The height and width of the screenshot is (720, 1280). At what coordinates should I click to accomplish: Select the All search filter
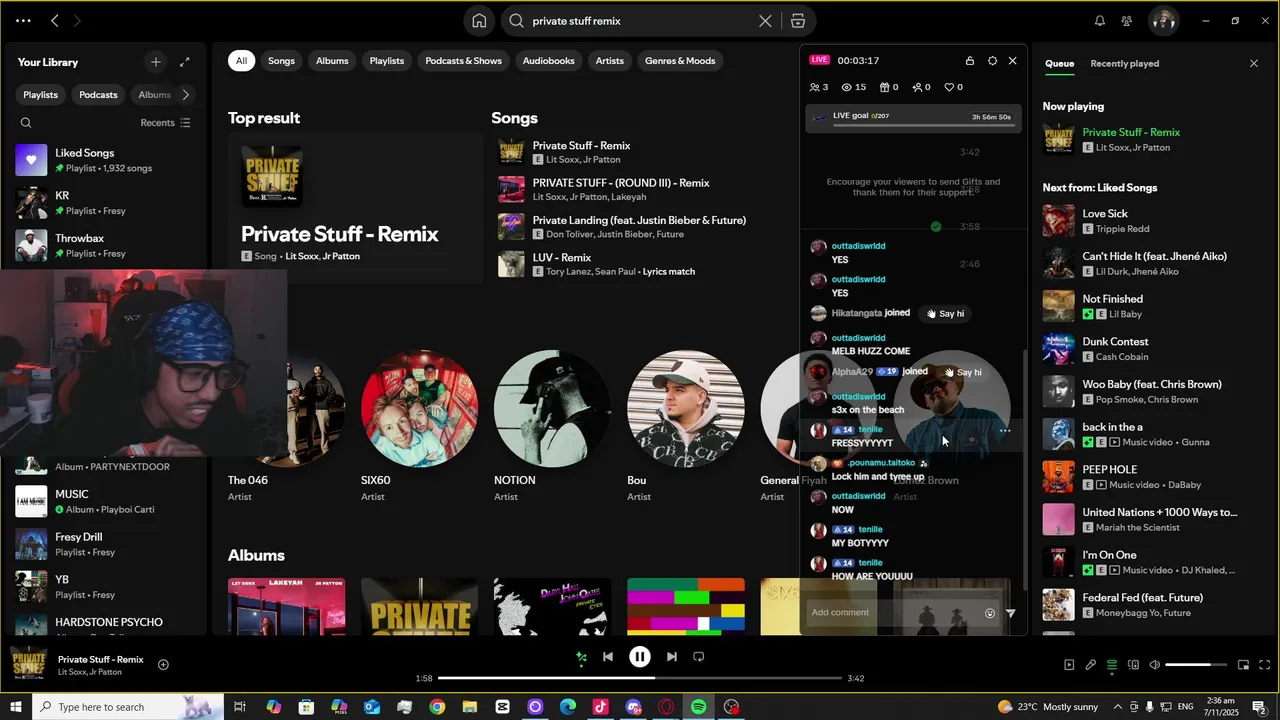(241, 61)
